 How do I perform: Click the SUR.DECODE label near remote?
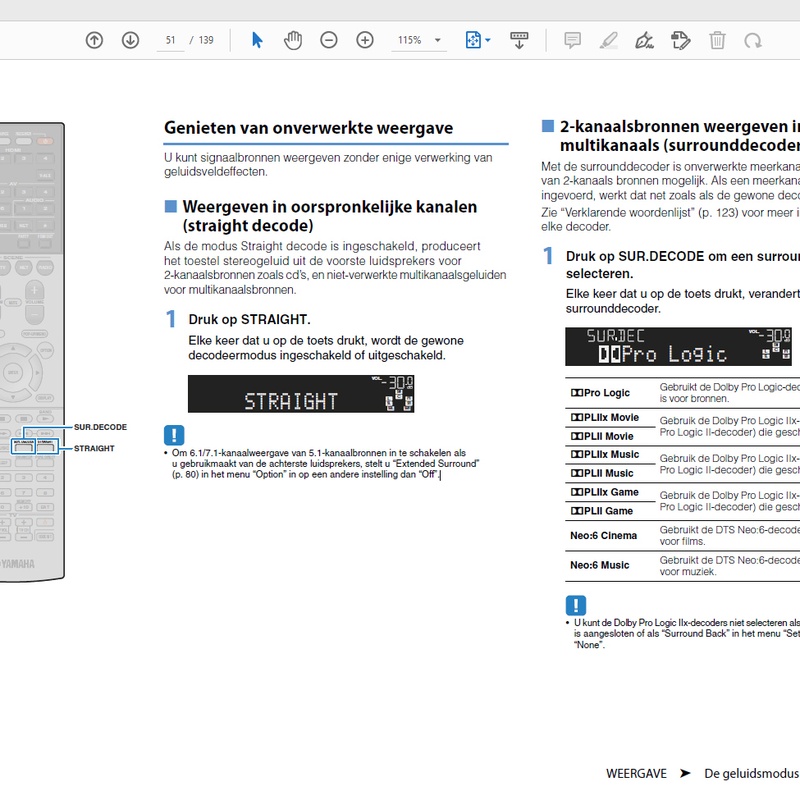point(101,427)
